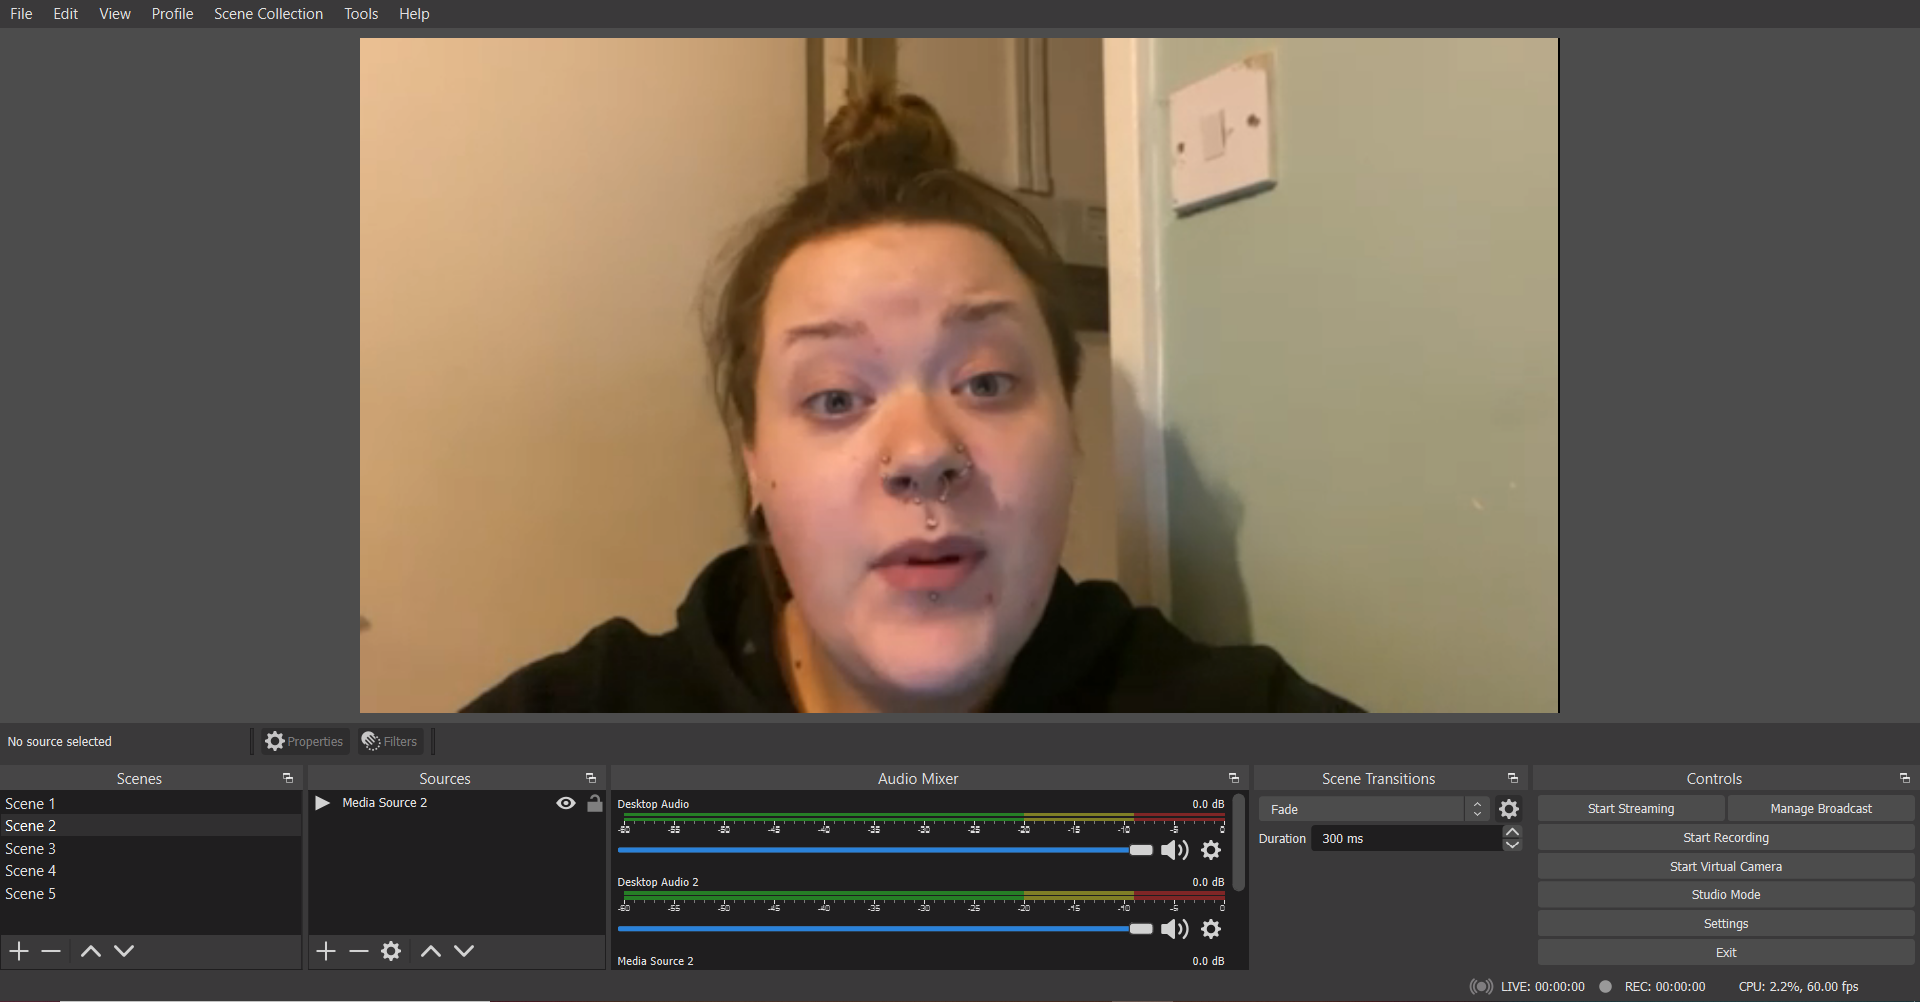
Task: Open Desktop Audio 2 settings gear
Action: click(1210, 929)
